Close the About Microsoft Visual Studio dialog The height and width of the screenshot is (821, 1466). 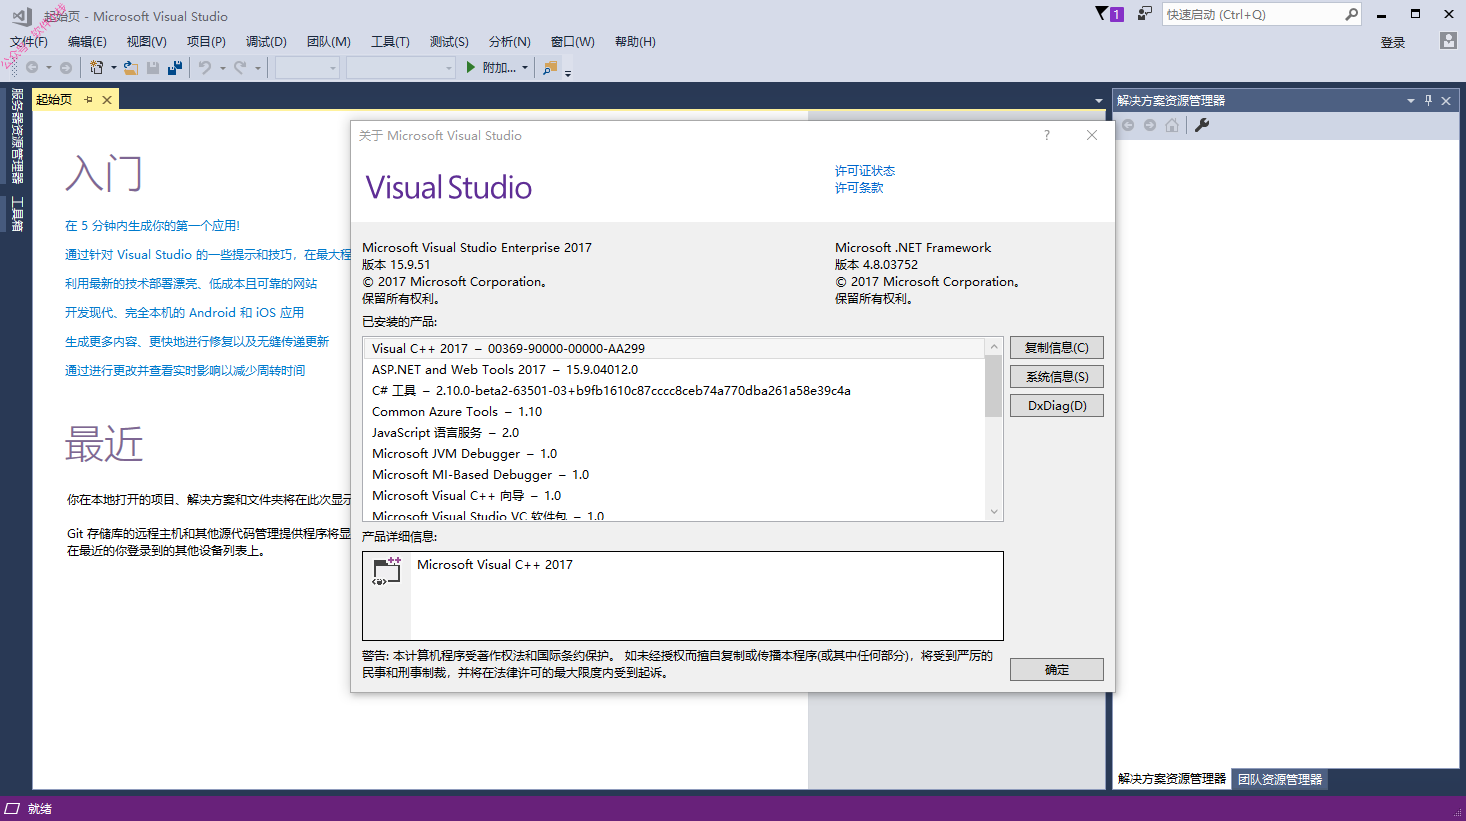coord(1092,135)
